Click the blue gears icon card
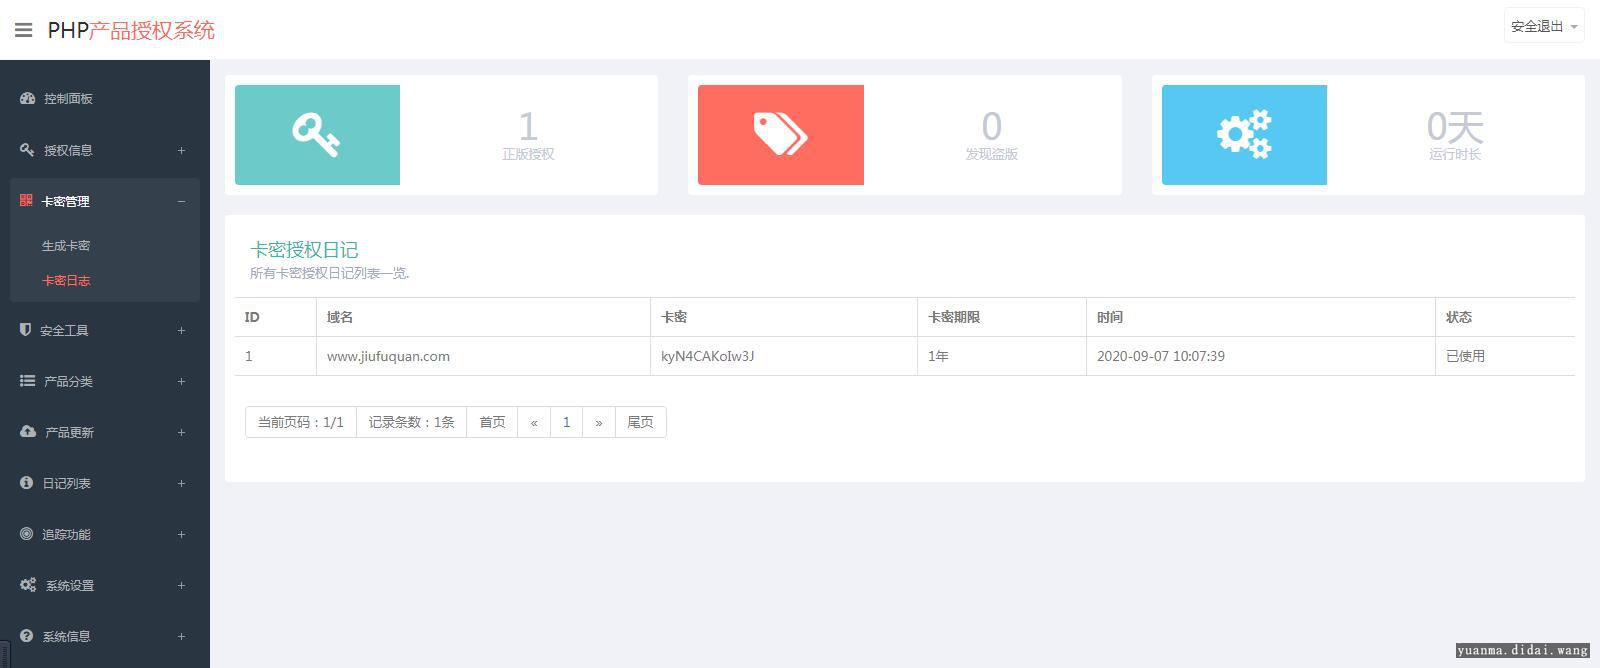Screen dimensions: 1600x668 [1244, 135]
